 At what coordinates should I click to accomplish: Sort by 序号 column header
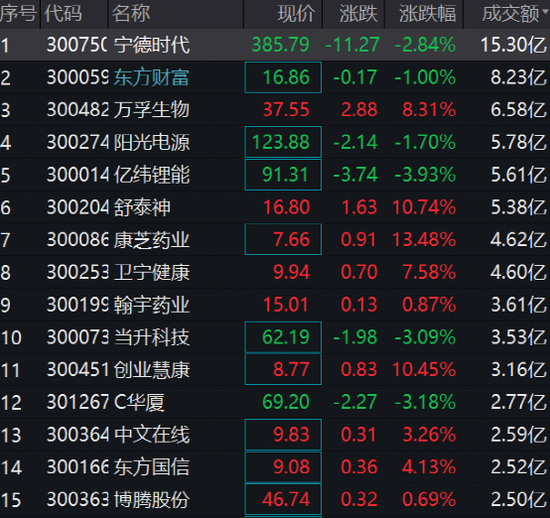[x=18, y=14]
